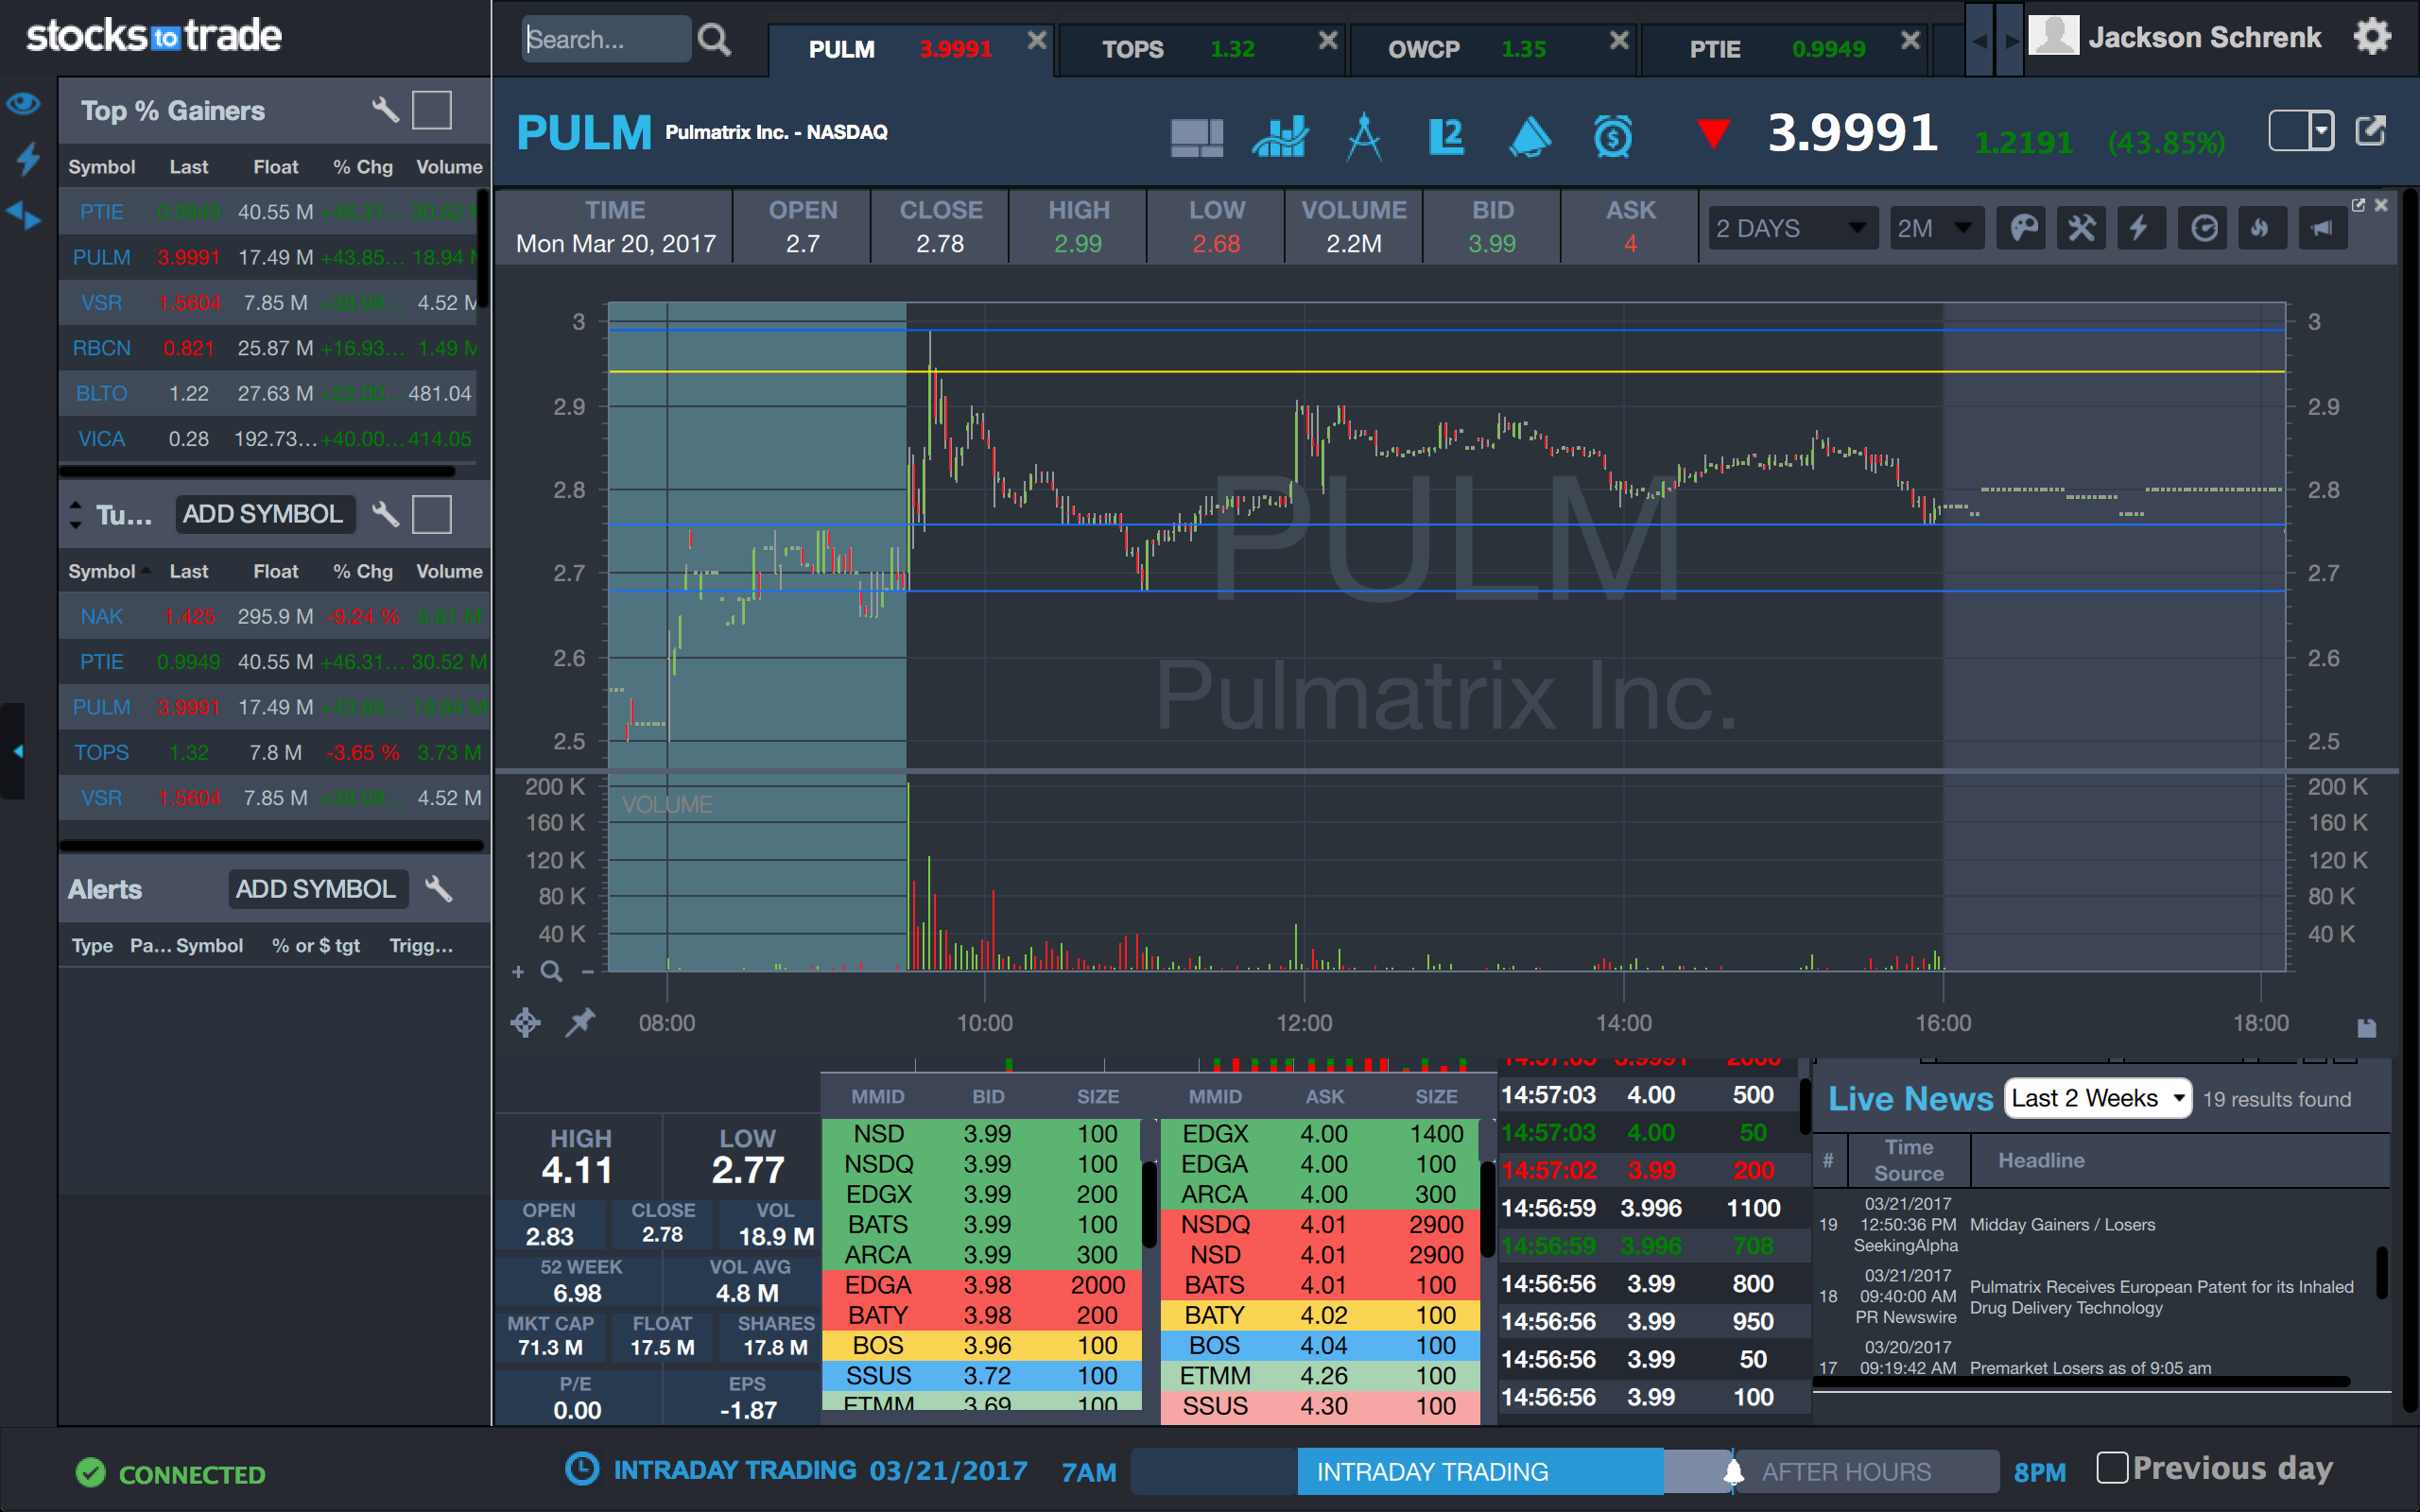The image size is (2420, 1512).
Task: Switch to the OWCP ticker tab
Action: (x=1423, y=49)
